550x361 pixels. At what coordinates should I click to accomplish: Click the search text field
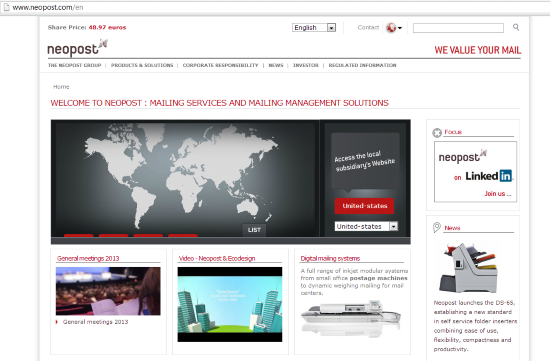click(x=458, y=28)
